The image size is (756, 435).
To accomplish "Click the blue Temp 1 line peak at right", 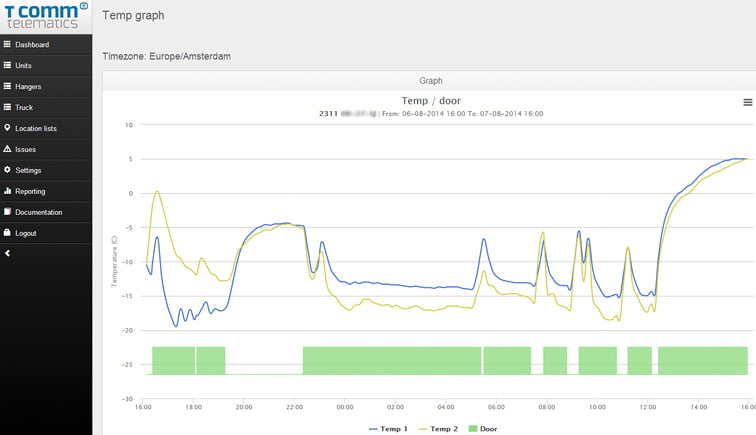I will 738,159.
